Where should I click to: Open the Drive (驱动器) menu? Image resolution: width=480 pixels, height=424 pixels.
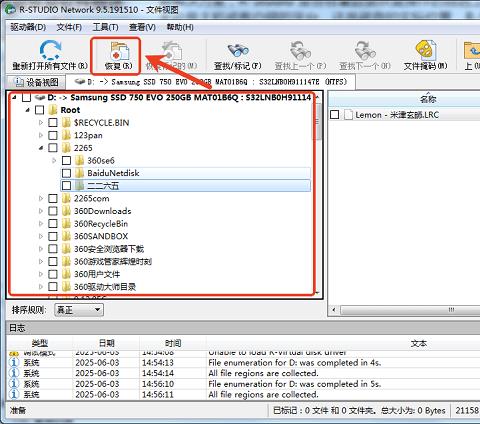coord(28,27)
